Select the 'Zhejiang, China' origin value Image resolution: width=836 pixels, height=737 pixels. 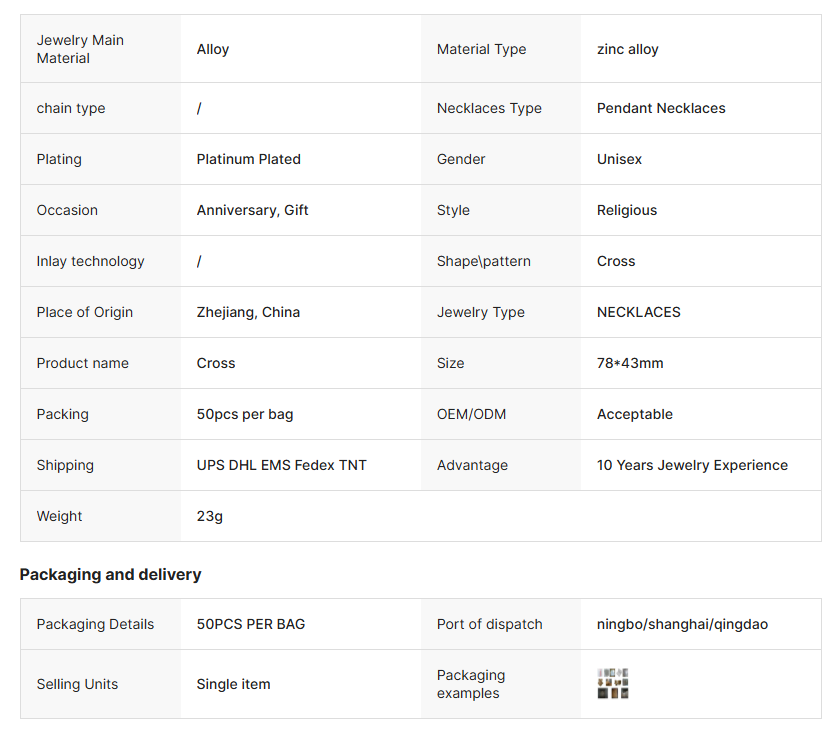[x=248, y=312]
